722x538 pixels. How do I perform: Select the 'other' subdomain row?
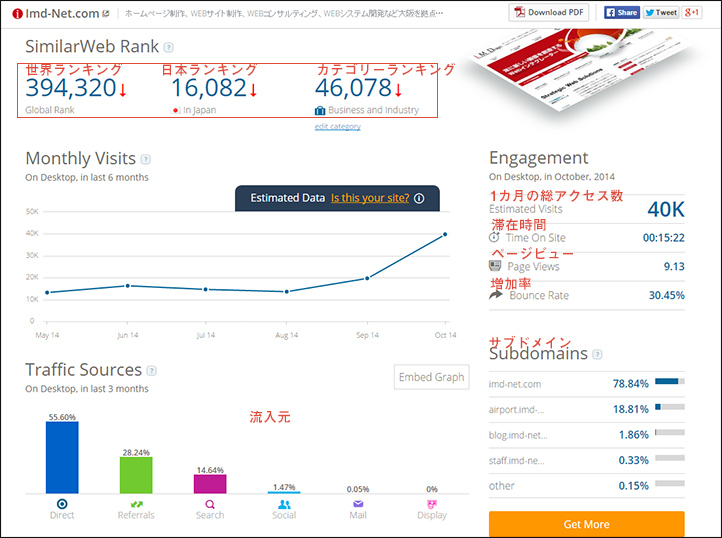pyautogui.click(x=587, y=485)
